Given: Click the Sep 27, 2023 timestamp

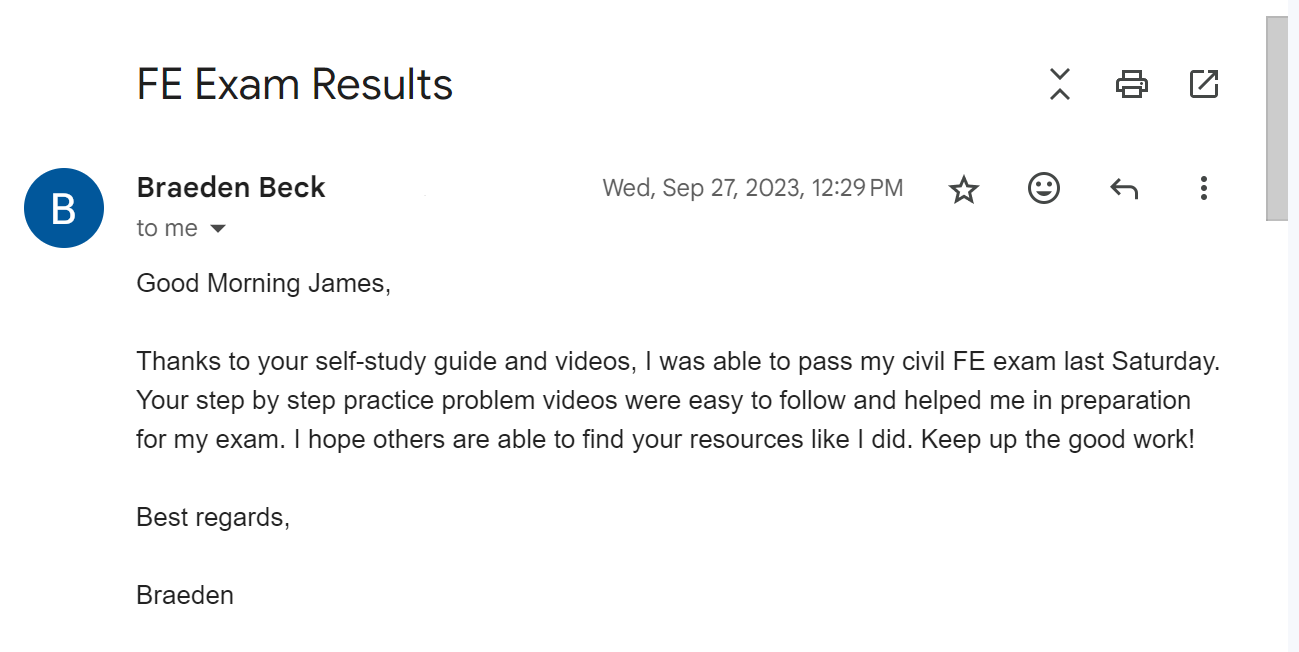Looking at the screenshot, I should click(x=753, y=188).
